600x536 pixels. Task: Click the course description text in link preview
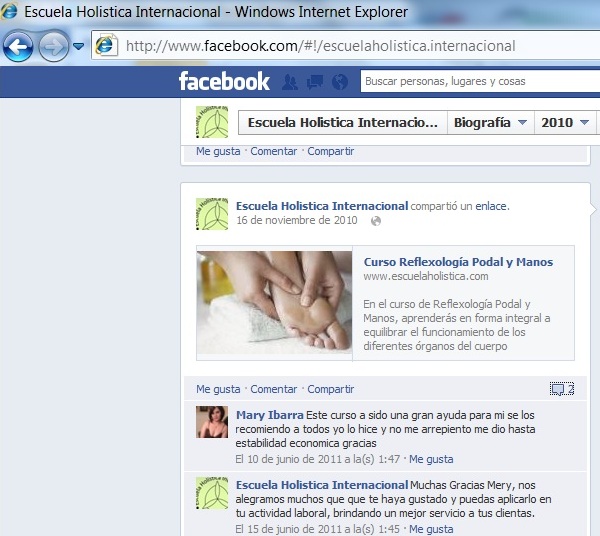click(x=457, y=325)
